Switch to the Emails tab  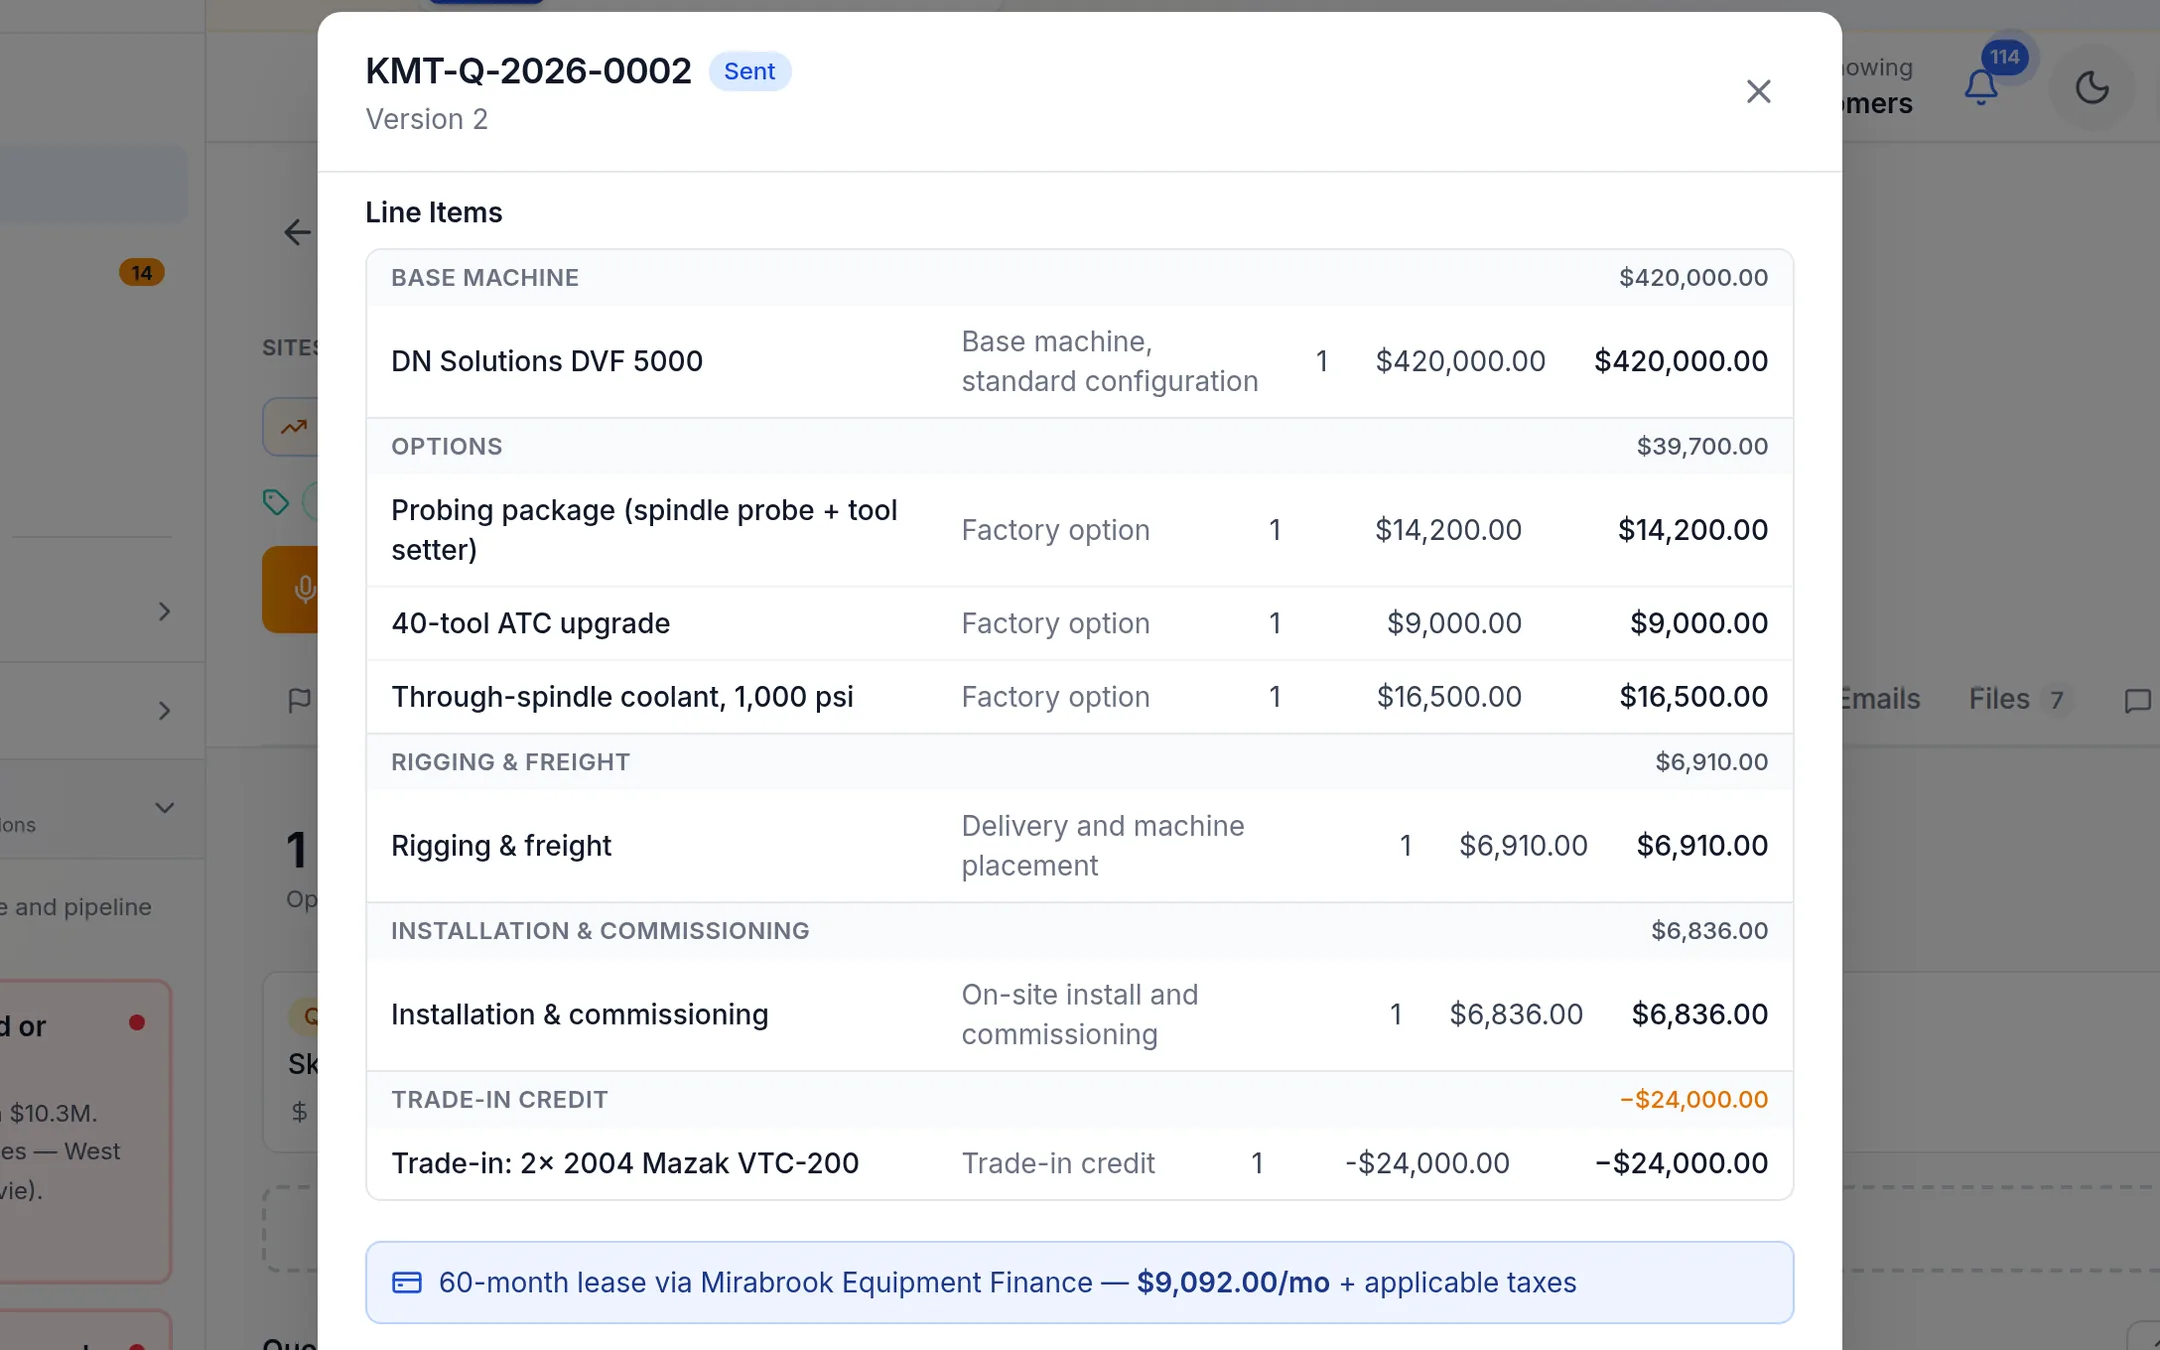click(x=1881, y=699)
